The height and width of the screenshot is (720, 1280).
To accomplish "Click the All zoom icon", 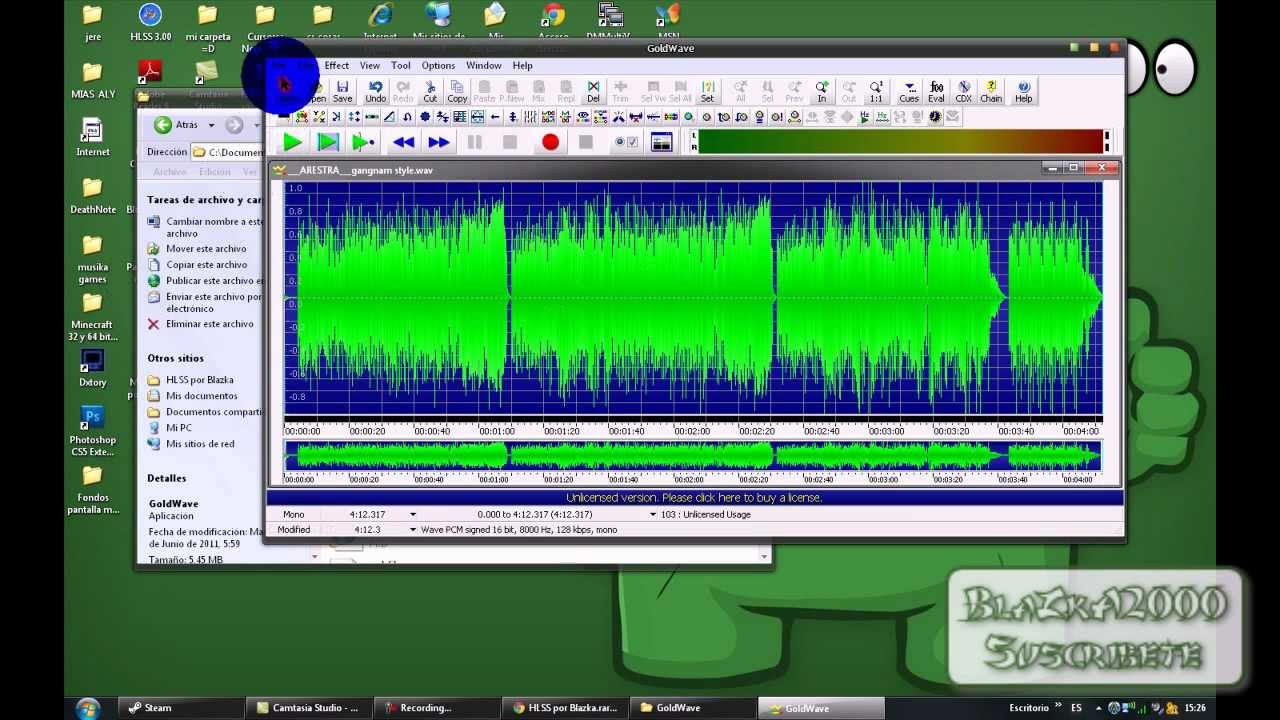I will [x=740, y=92].
